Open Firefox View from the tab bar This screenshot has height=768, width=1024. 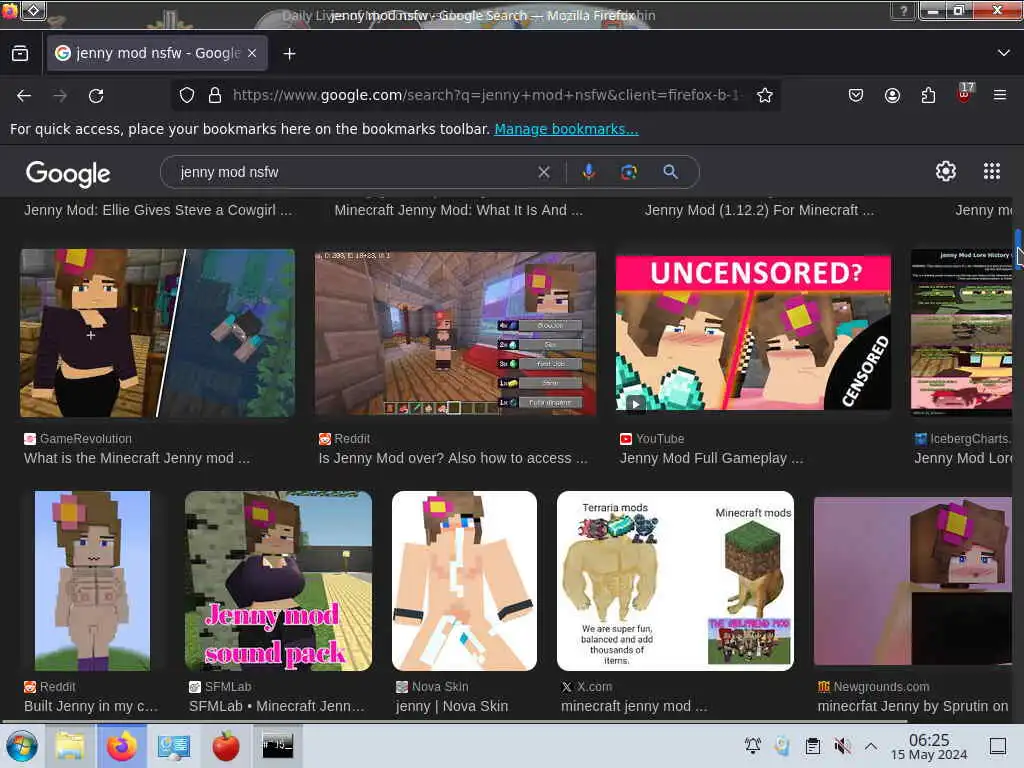tap(20, 54)
